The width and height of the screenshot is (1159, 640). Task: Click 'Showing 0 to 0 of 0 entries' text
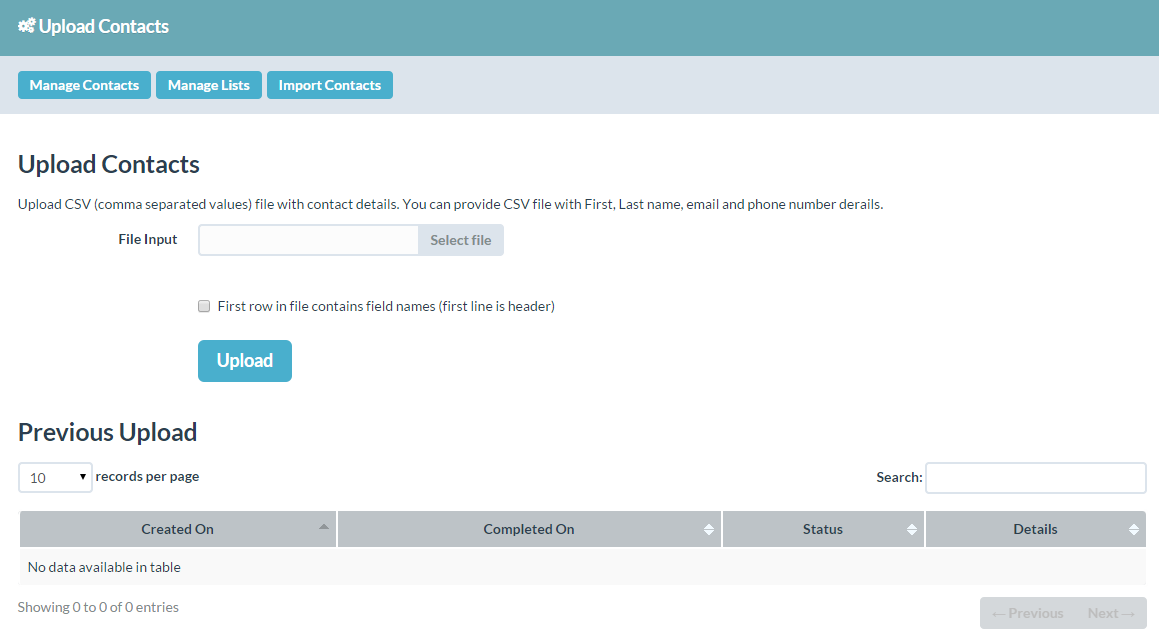click(98, 607)
